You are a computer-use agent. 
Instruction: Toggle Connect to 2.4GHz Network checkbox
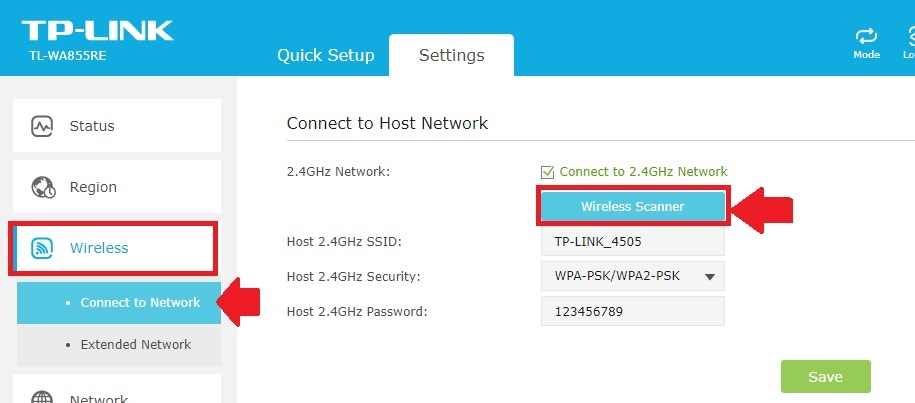pyautogui.click(x=547, y=172)
